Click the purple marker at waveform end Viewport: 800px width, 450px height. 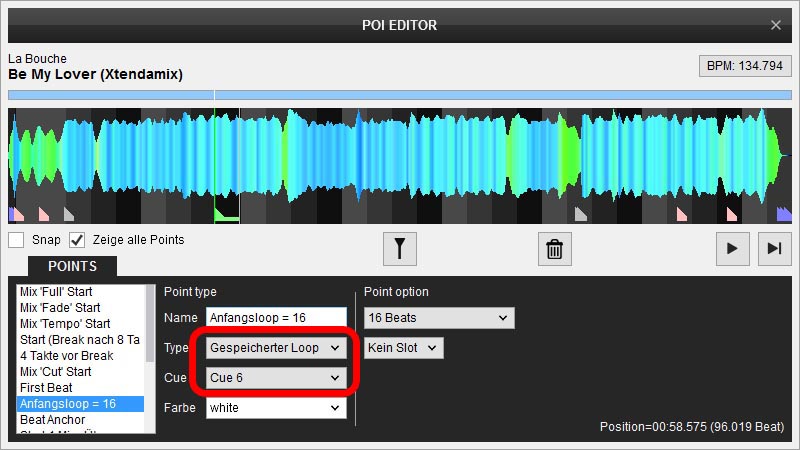pyautogui.click(x=784, y=214)
